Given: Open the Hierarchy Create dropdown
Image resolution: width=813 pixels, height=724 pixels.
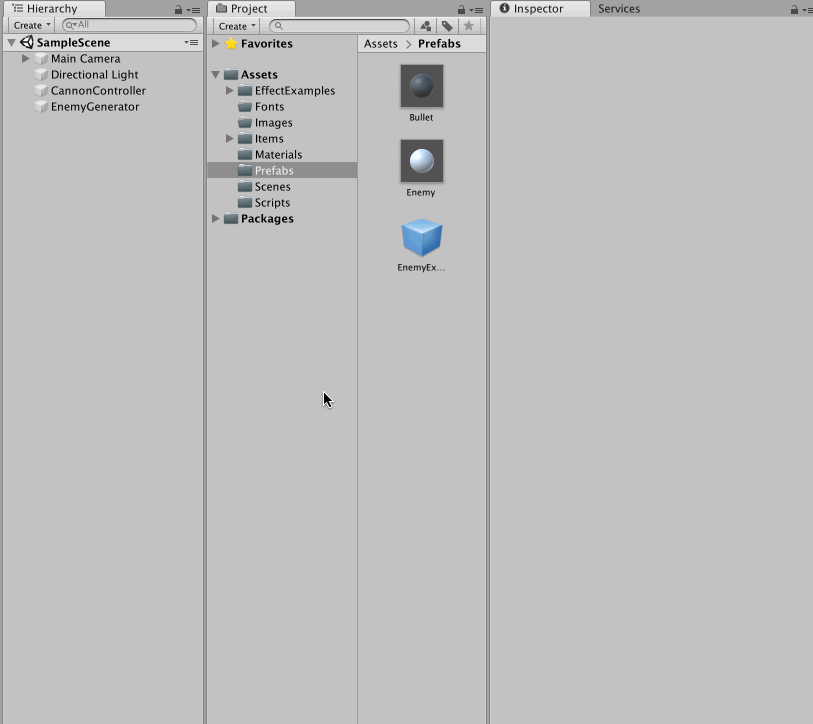Looking at the screenshot, I should click(x=32, y=25).
